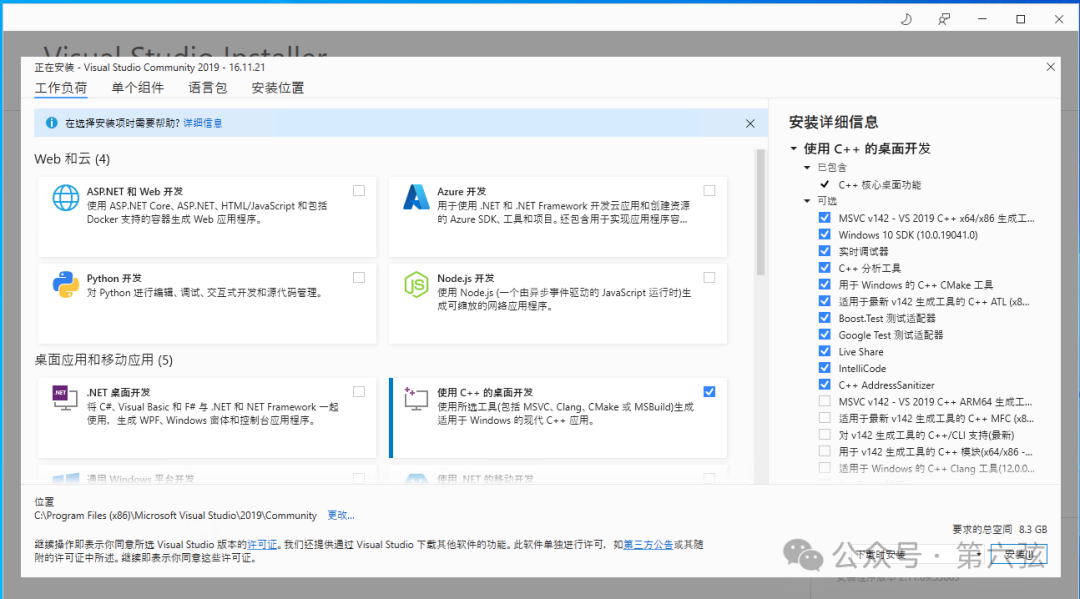
Task: Collapse the 已包含 tree node
Action: click(x=807, y=167)
